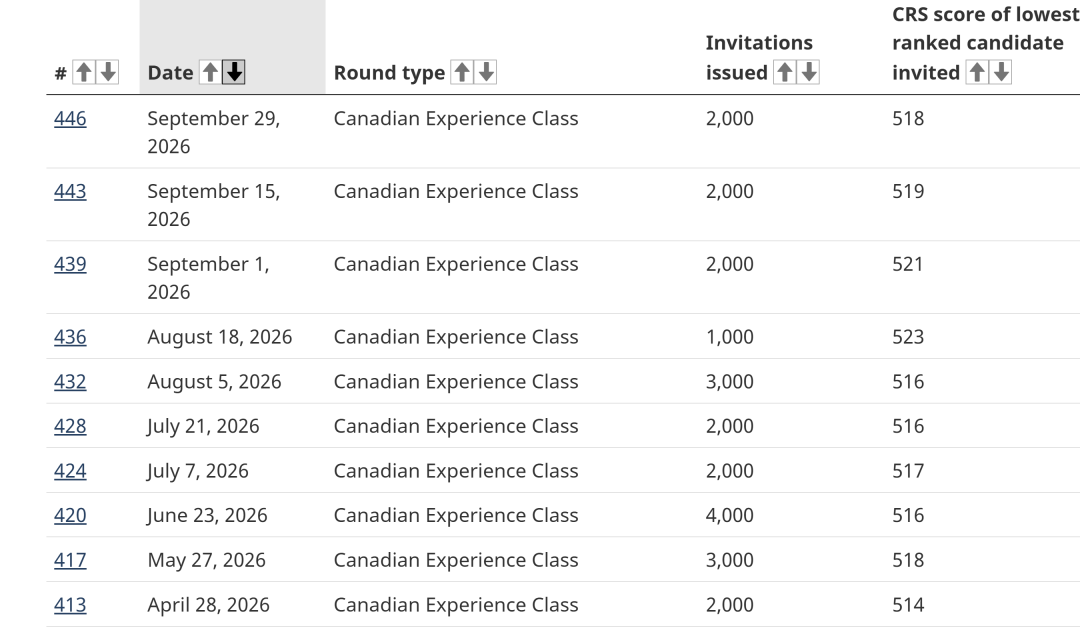Sort Invitations issued ascending arrow
The height and width of the screenshot is (636, 1080).
tap(785, 72)
